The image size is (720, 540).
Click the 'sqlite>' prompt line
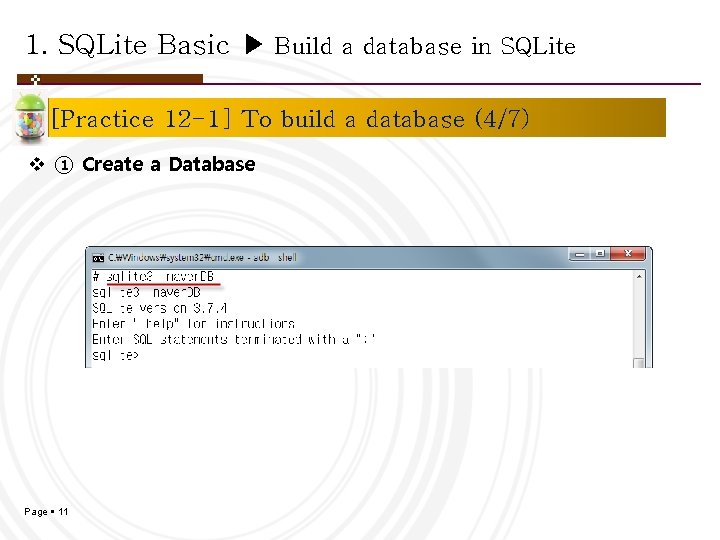tap(115, 355)
